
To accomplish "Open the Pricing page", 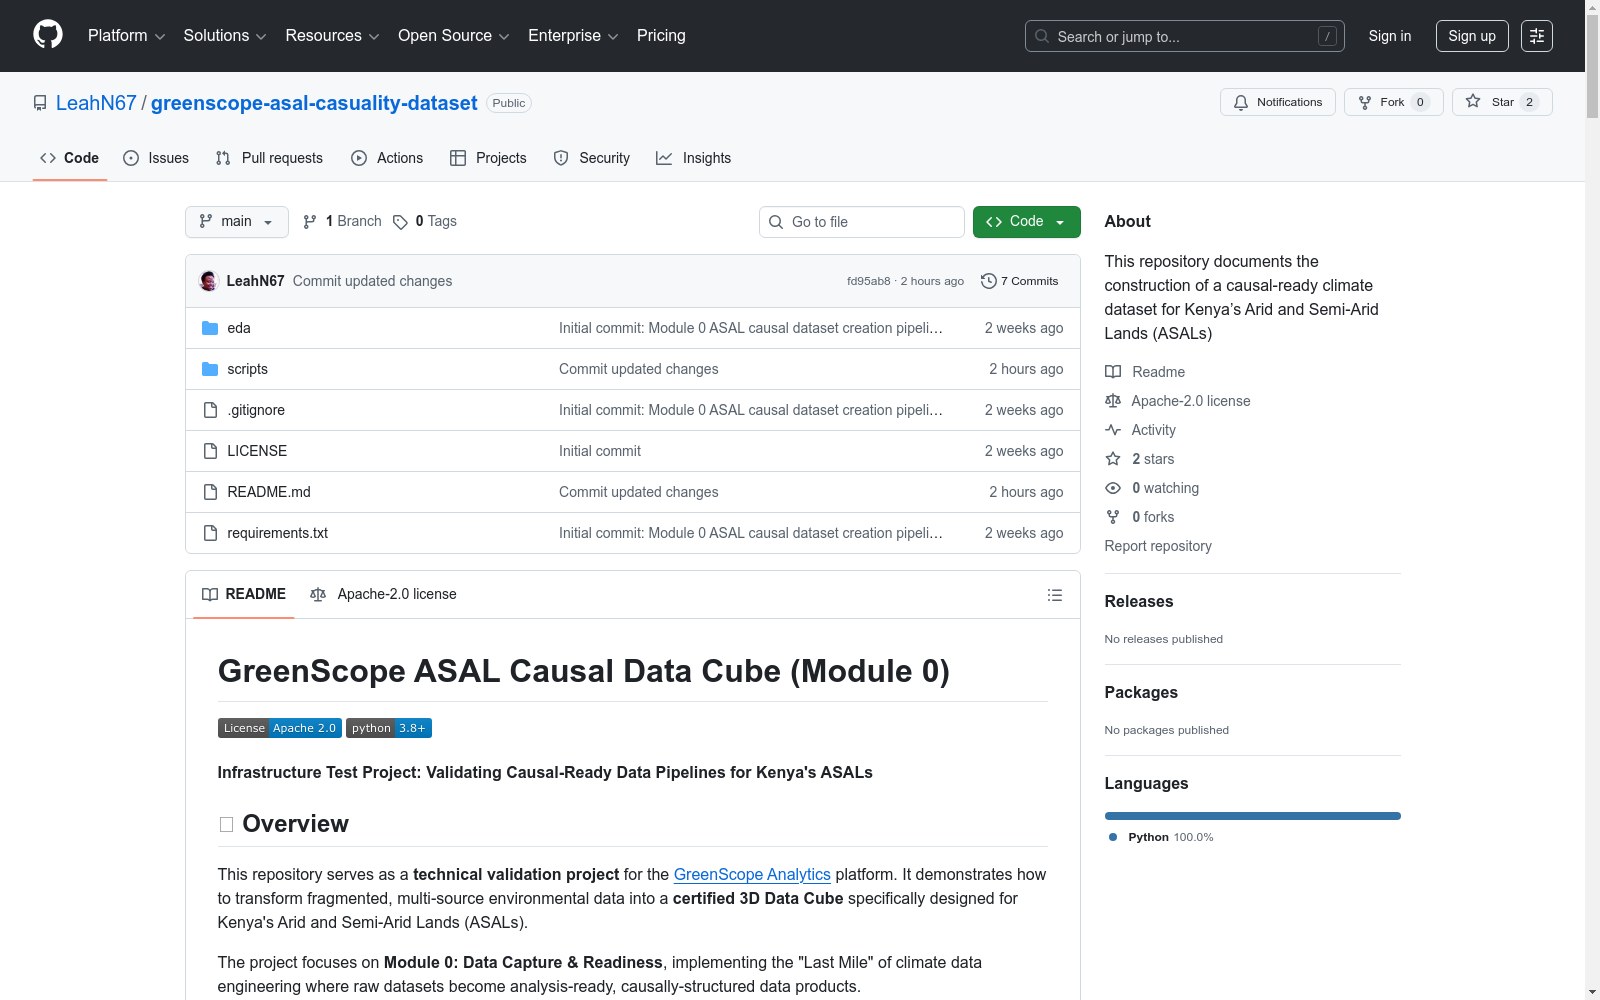I will coord(661,36).
